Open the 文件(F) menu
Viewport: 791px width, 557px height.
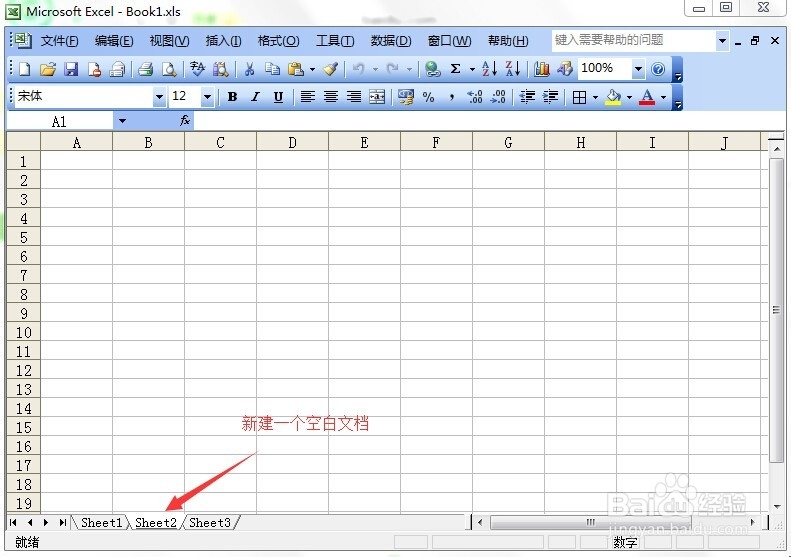59,41
